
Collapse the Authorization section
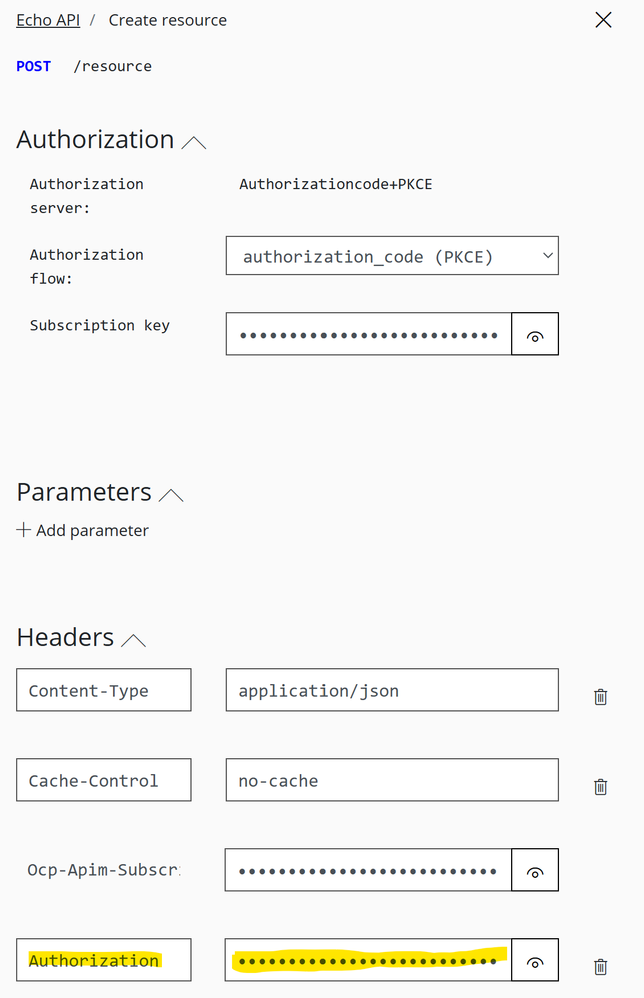coord(194,143)
